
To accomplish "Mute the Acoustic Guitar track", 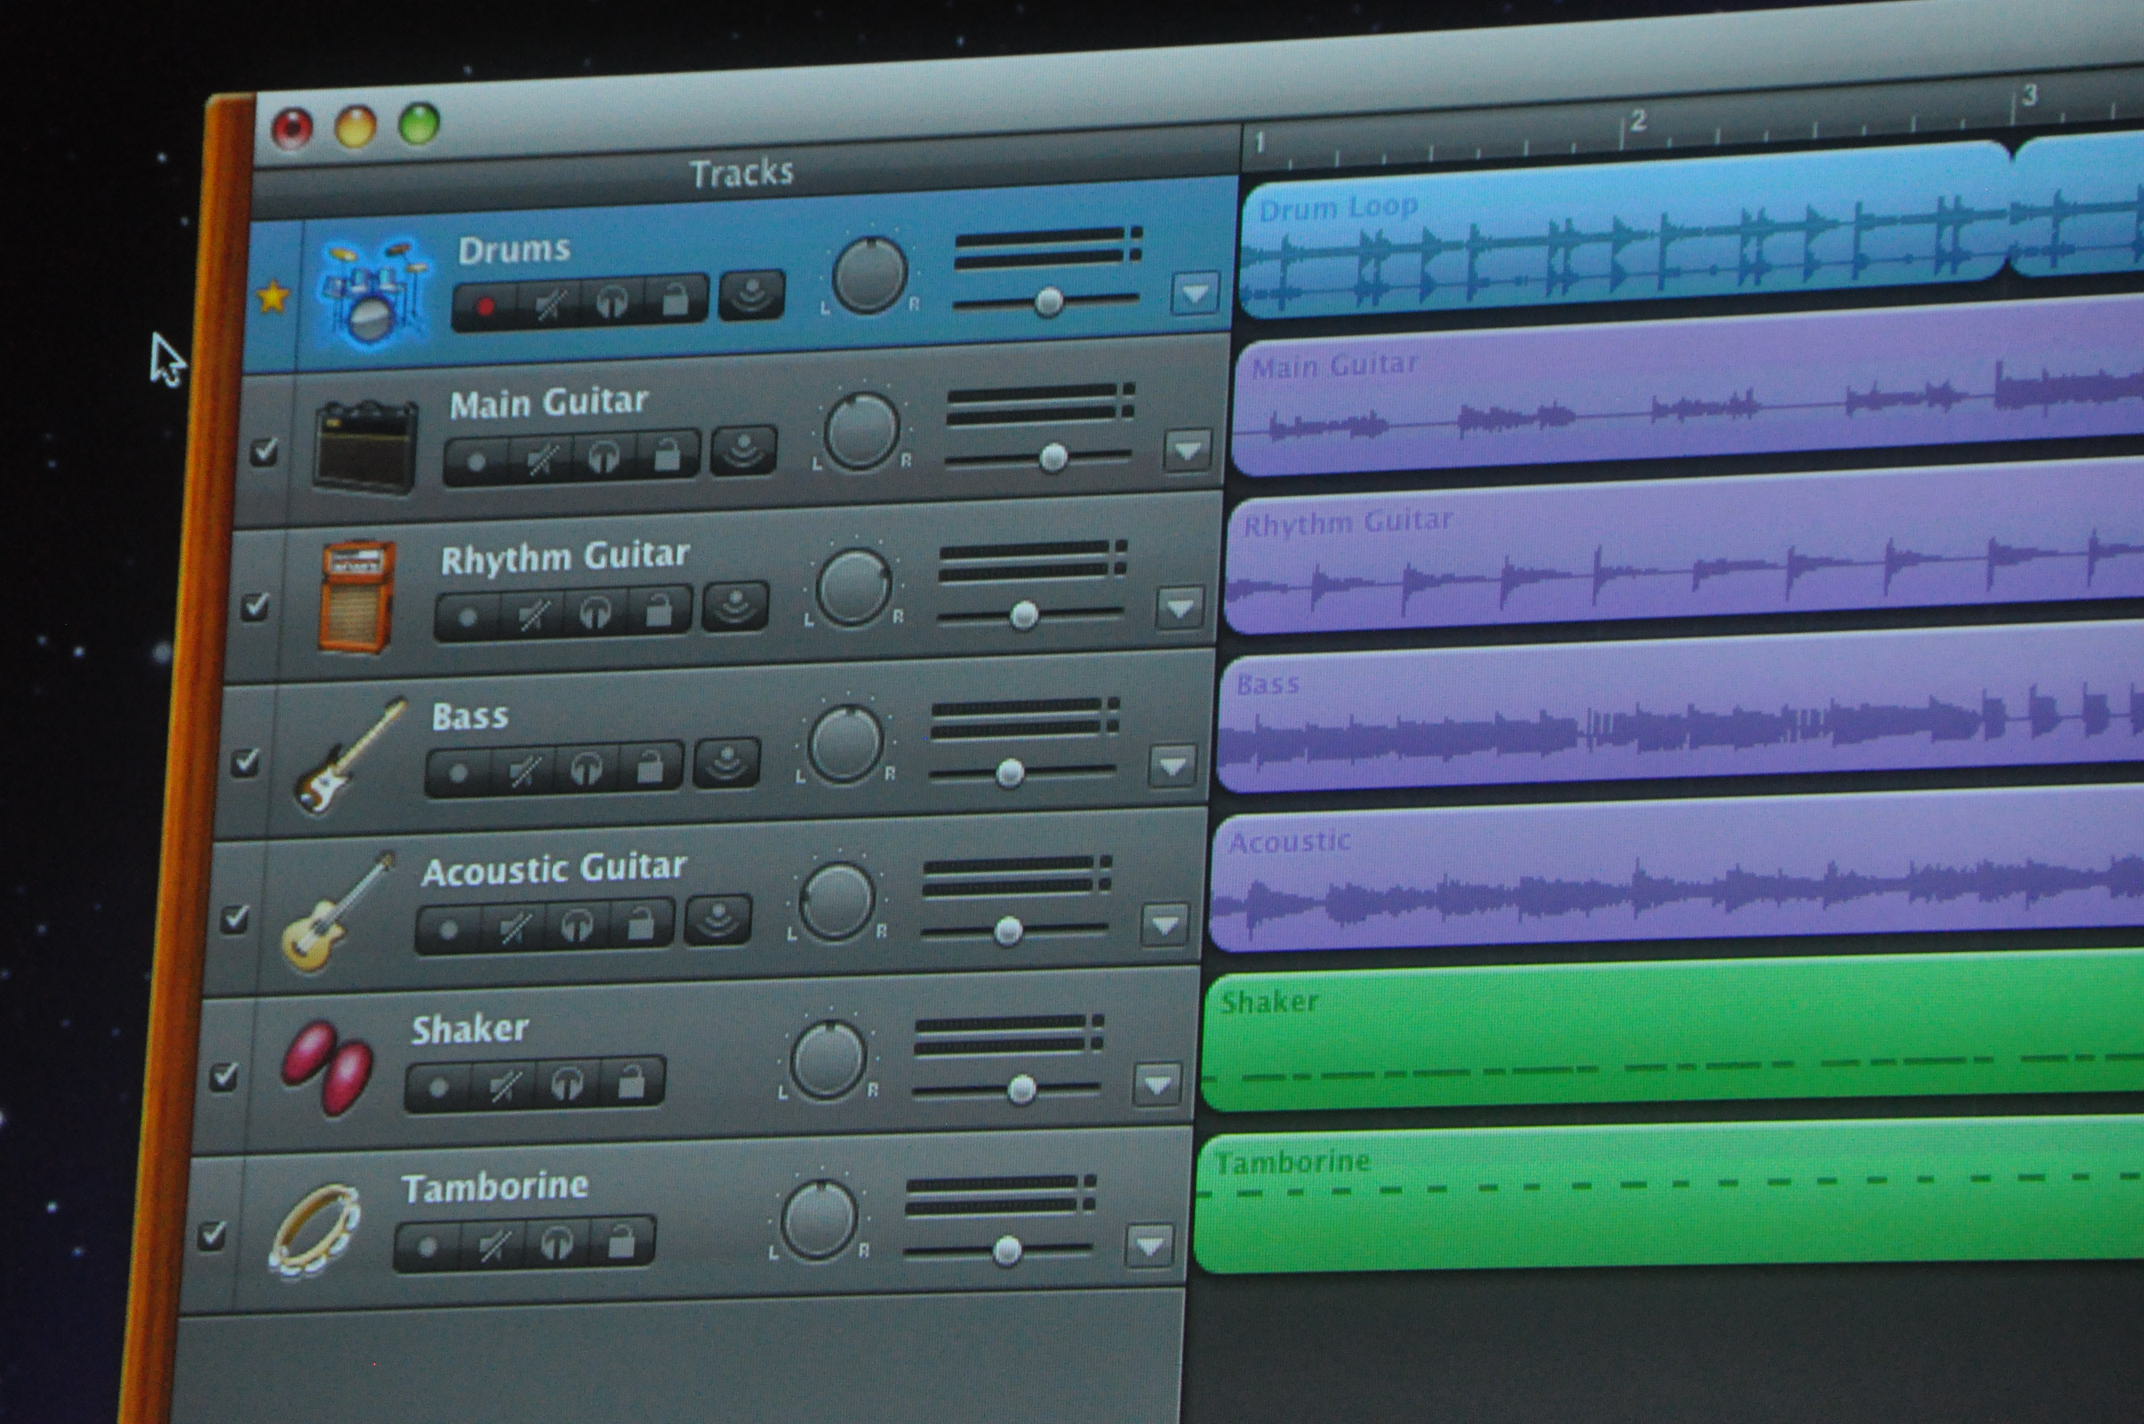I will pyautogui.click(x=513, y=929).
